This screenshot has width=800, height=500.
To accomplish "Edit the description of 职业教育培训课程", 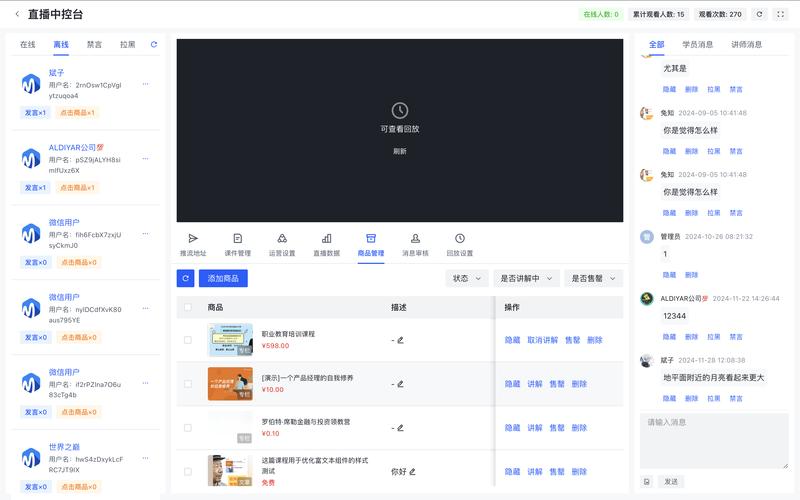I will [x=400, y=340].
